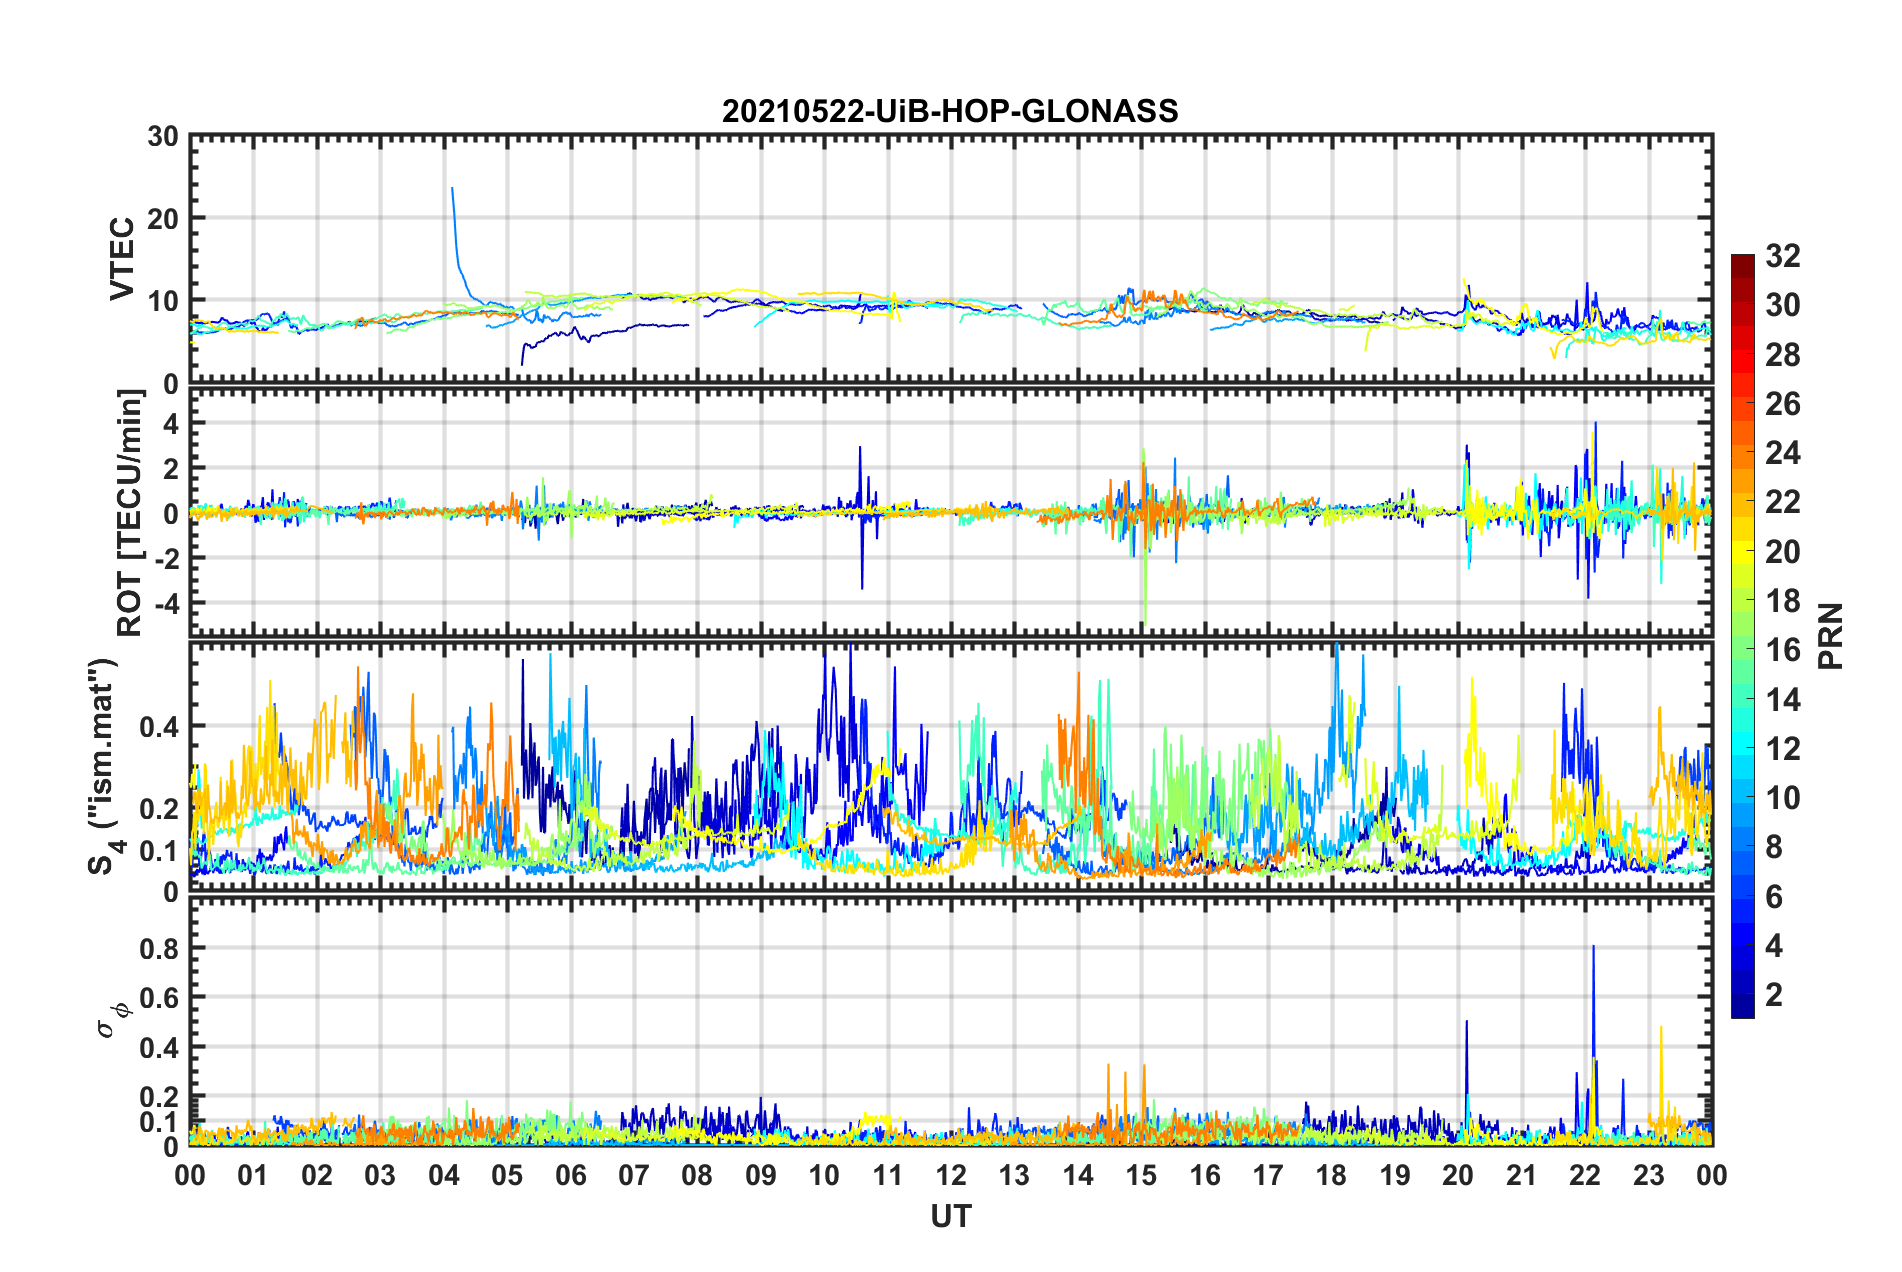This screenshot has width=1902, height=1272.
Task: Click the 0.4 tick on S4 axis
Action: click(x=160, y=726)
